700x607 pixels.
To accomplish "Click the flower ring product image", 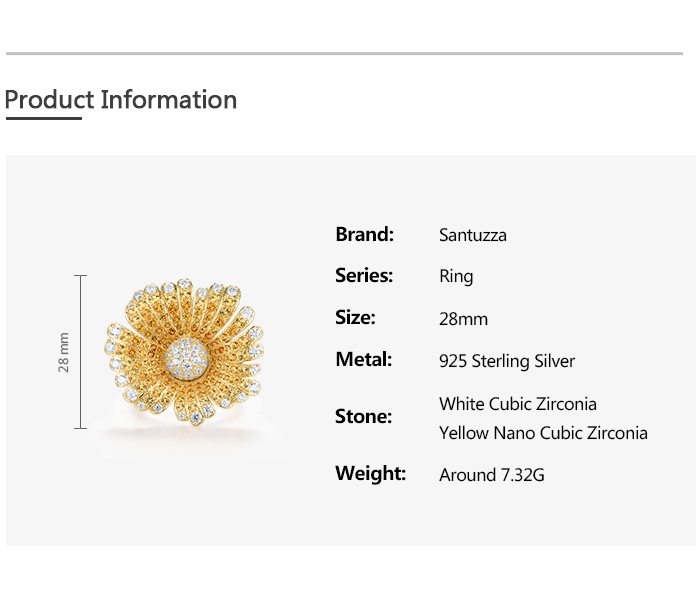I will (186, 355).
